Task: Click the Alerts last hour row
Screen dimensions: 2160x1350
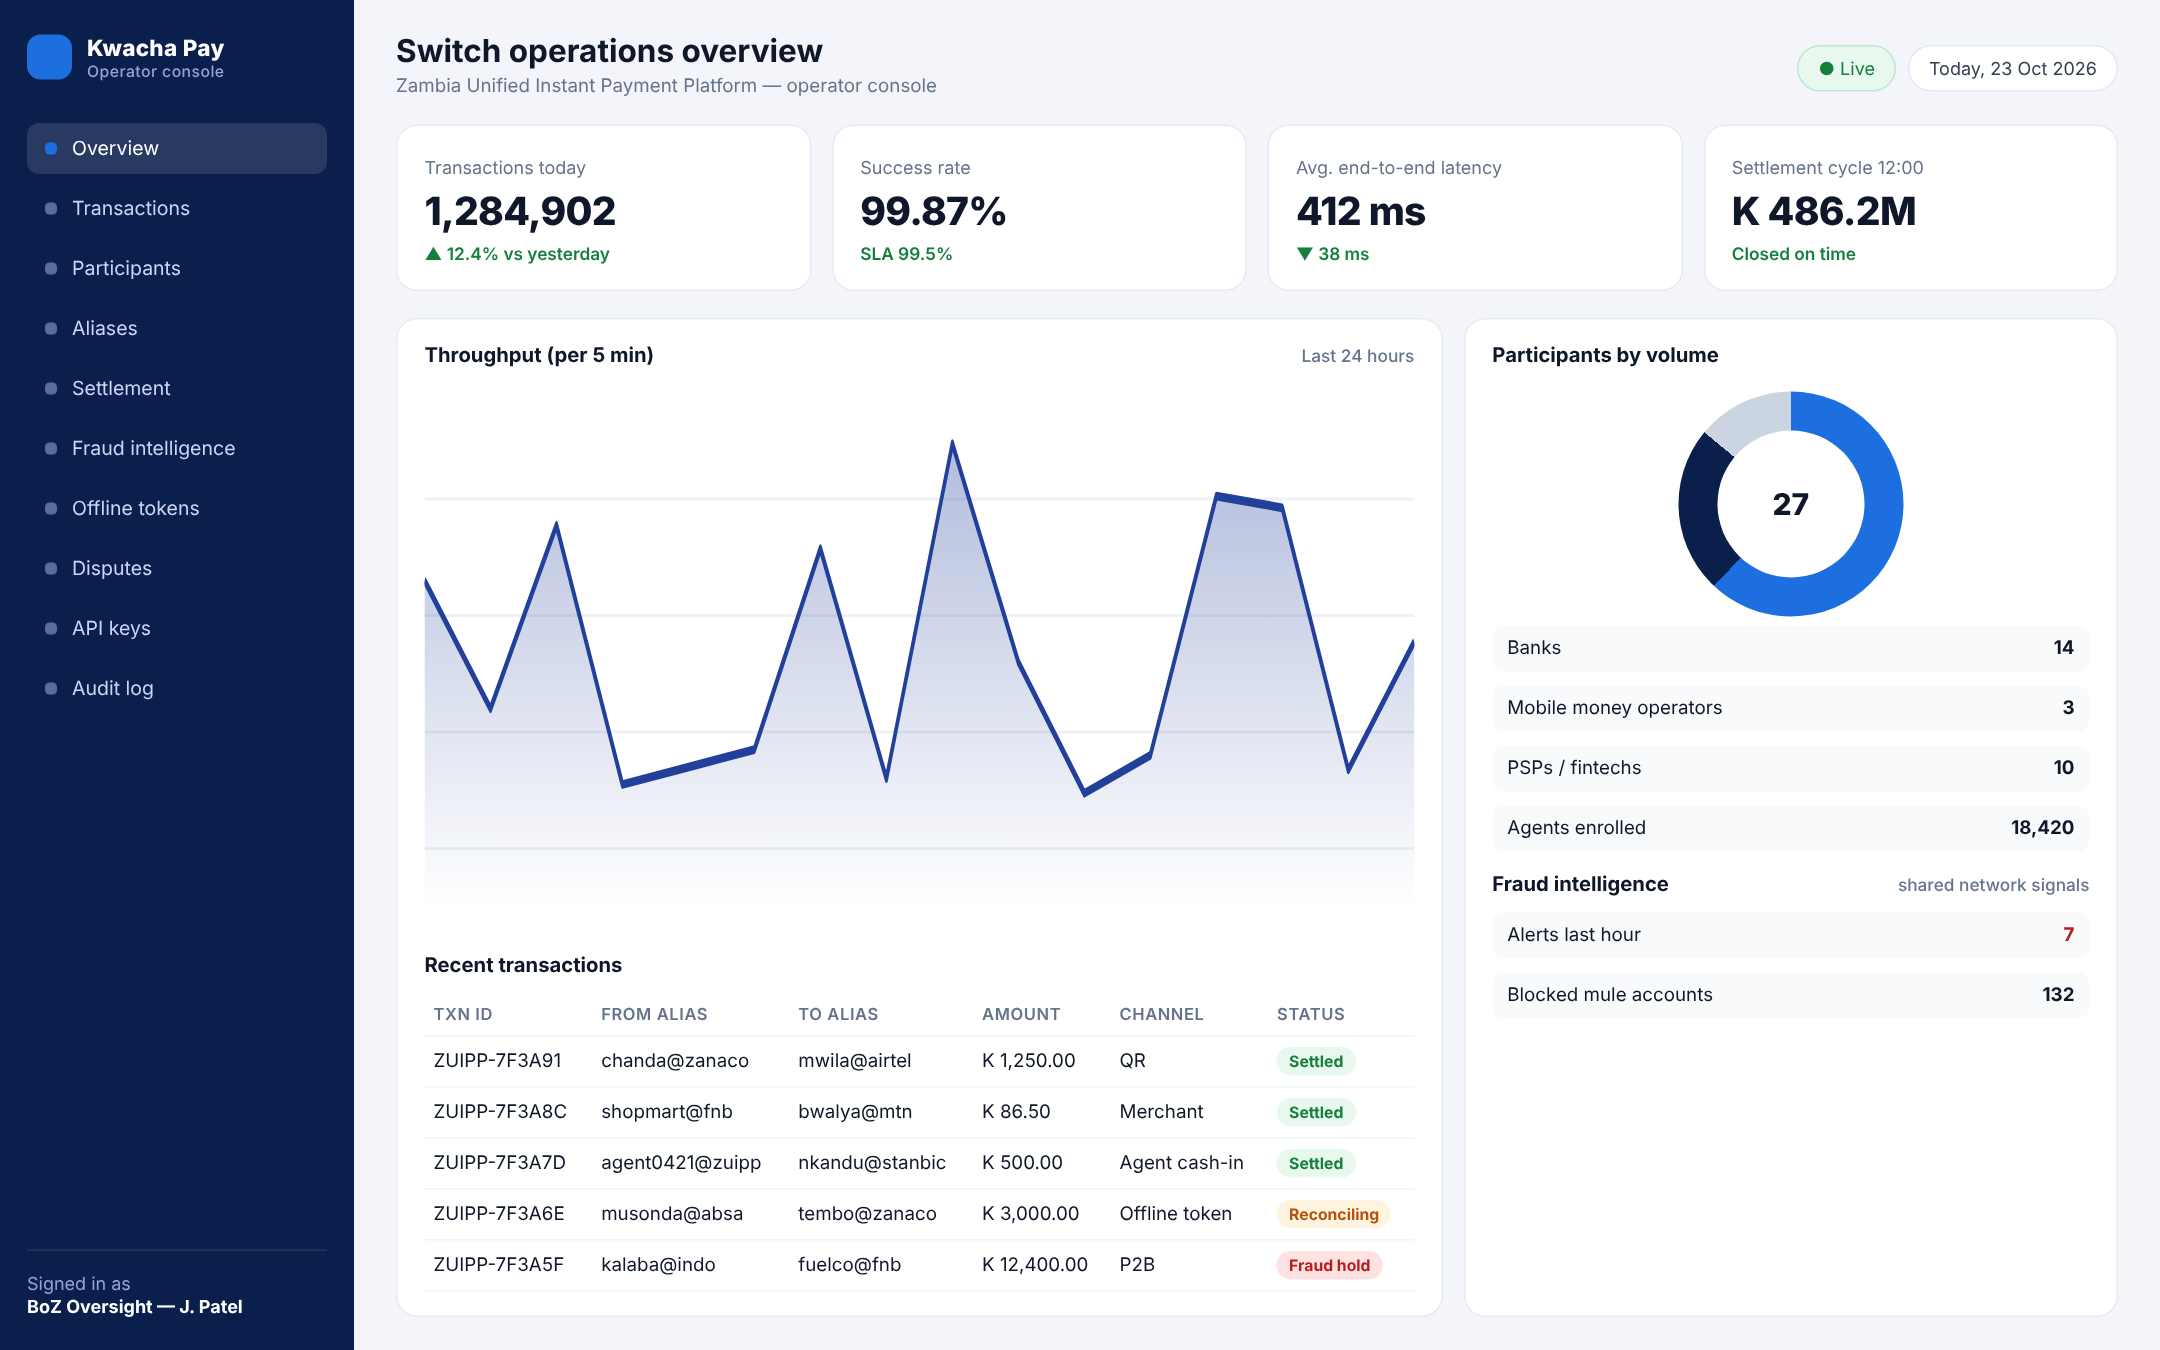Action: pyautogui.click(x=1790, y=935)
